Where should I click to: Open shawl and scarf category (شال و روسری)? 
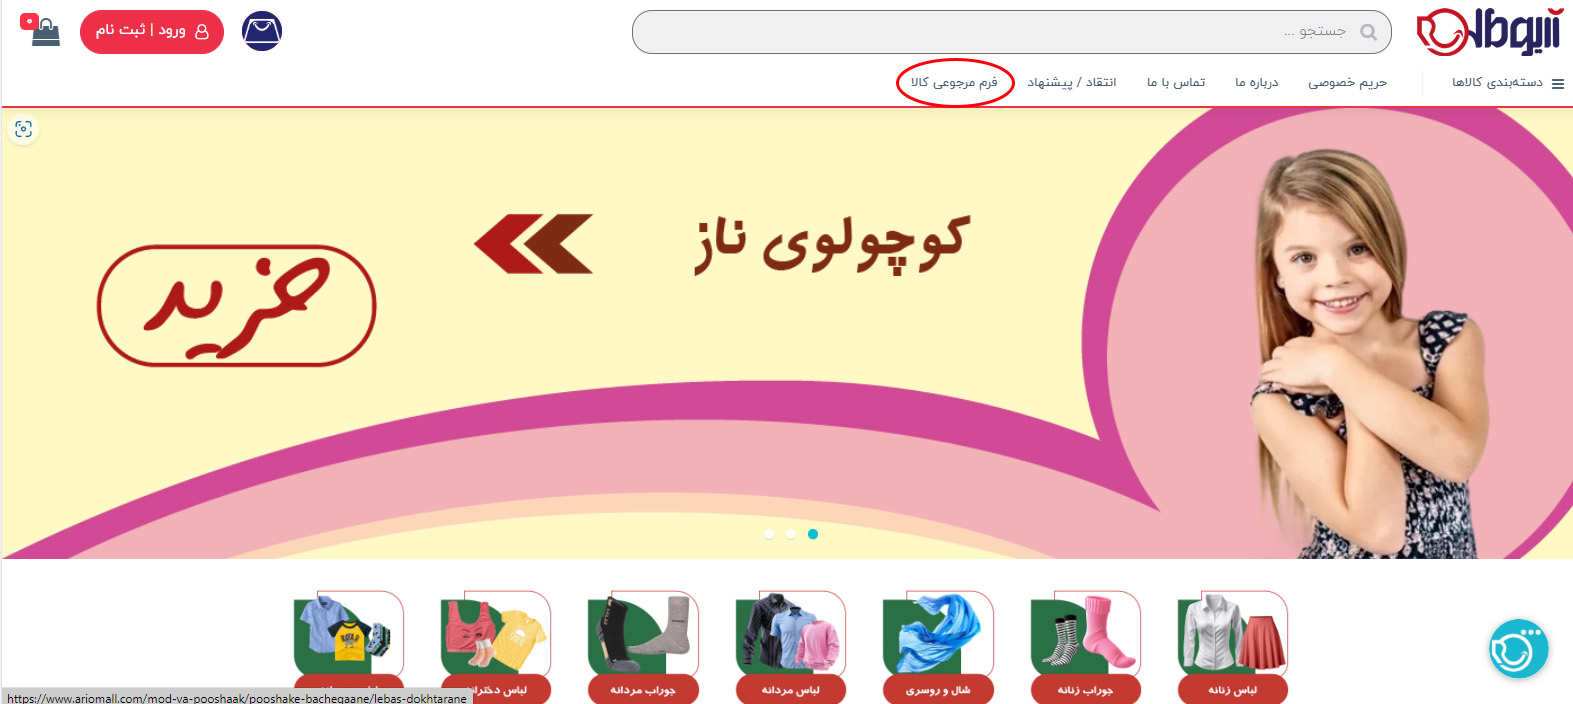click(937, 646)
